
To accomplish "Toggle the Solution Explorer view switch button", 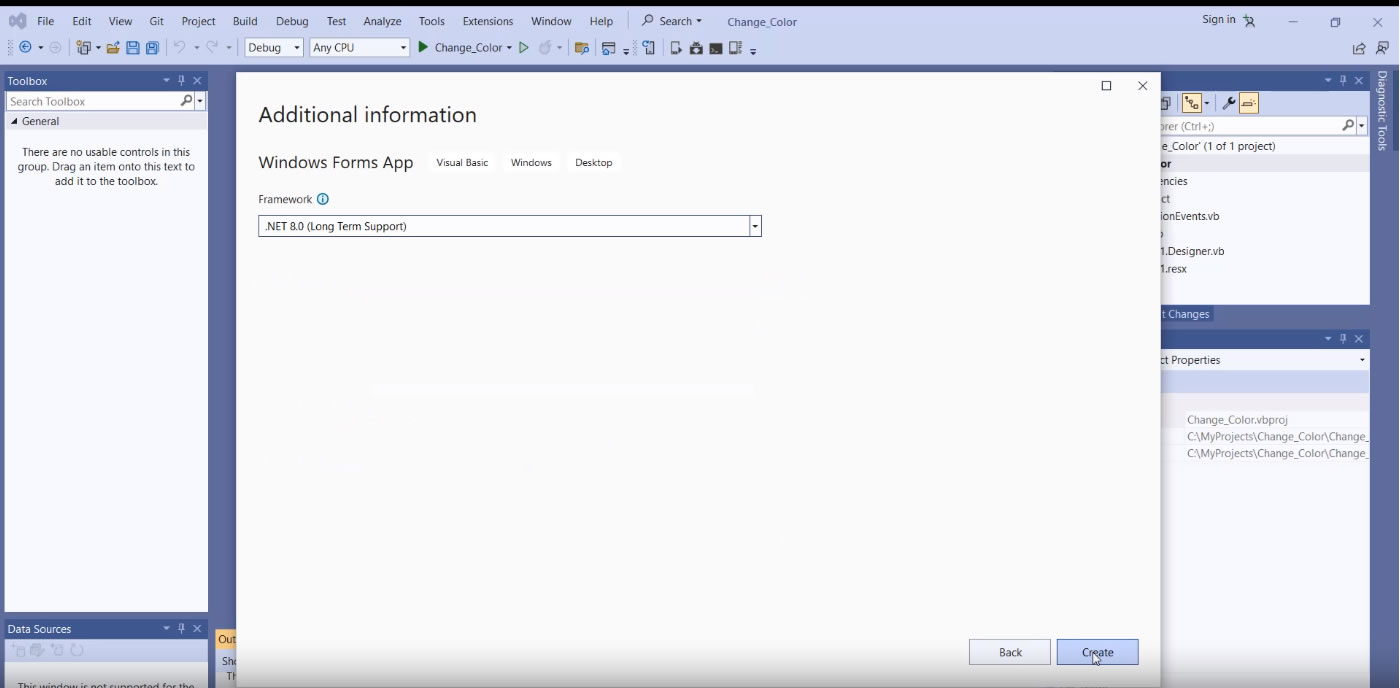I will click(1191, 103).
